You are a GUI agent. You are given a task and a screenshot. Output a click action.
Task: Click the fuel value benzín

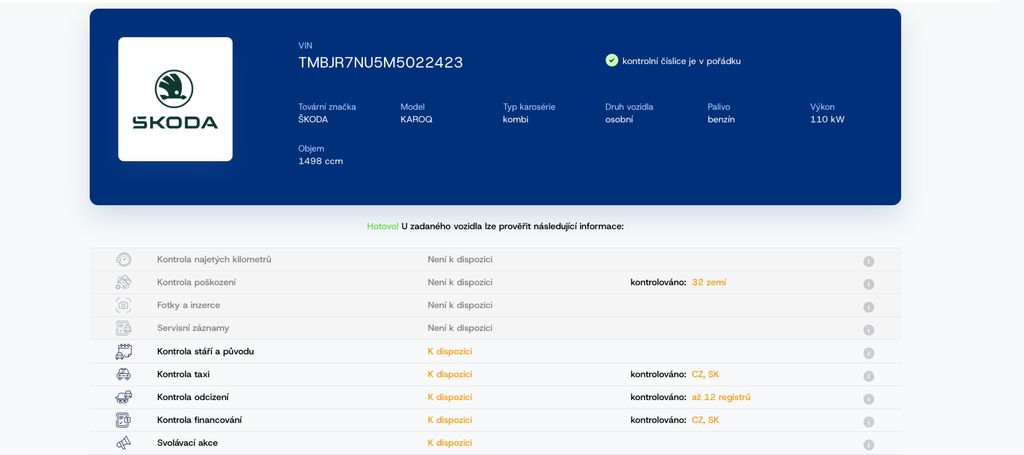click(721, 119)
